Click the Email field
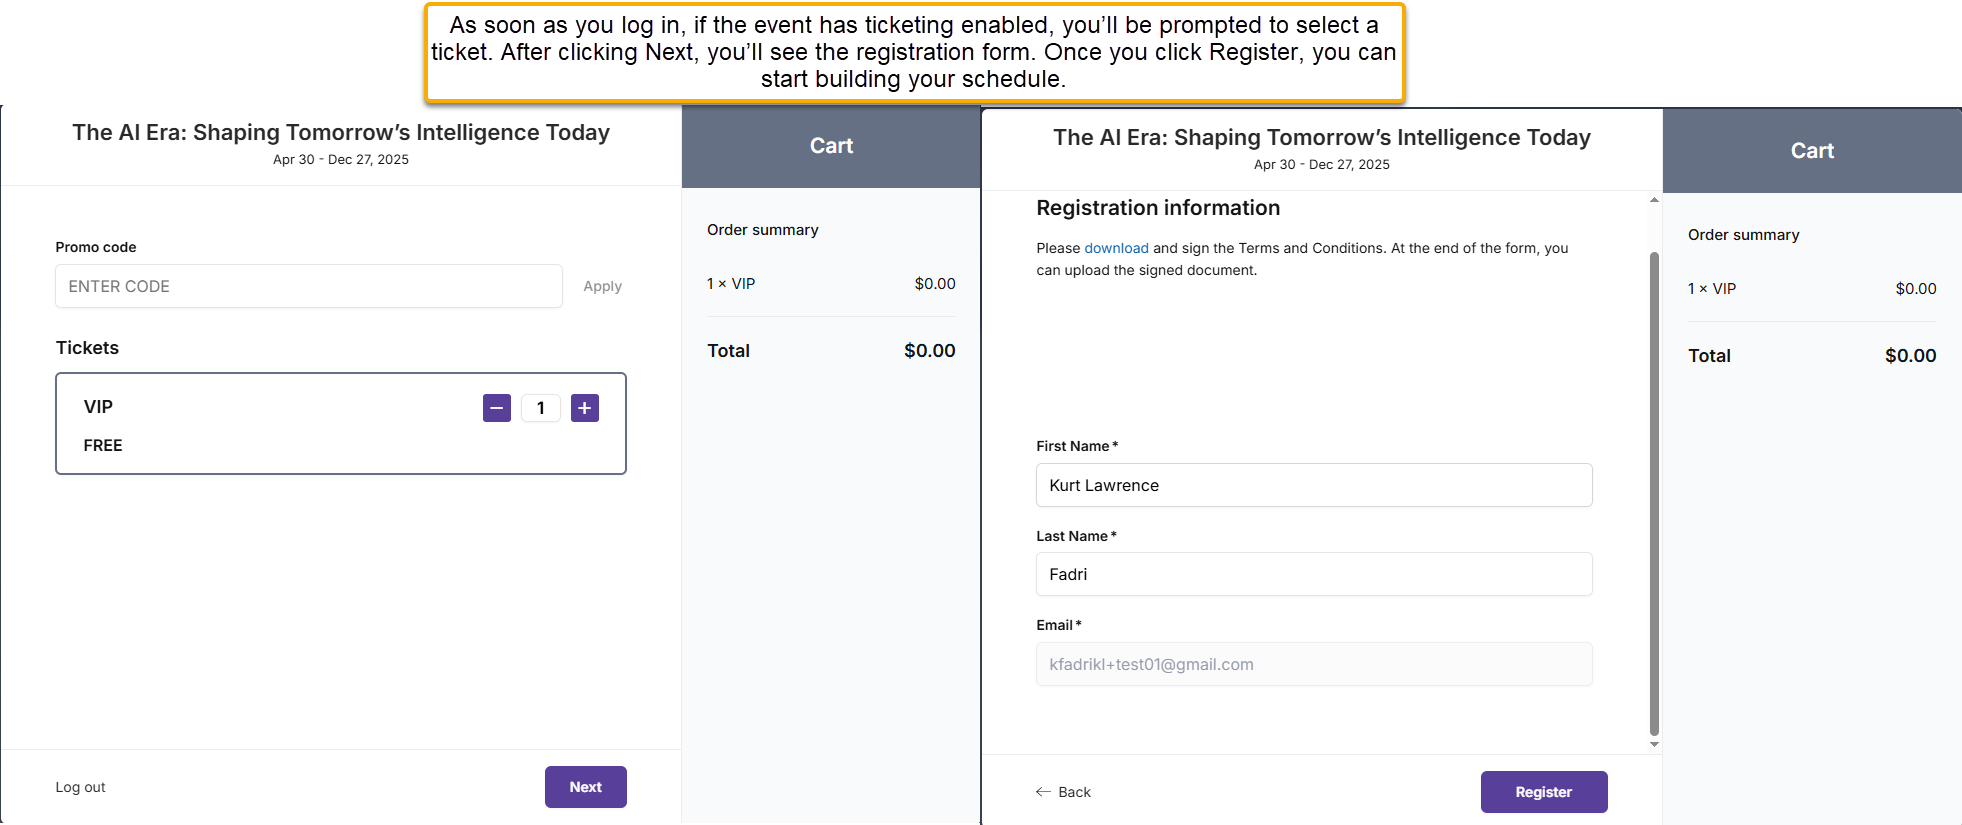The image size is (1962, 825). pyautogui.click(x=1314, y=664)
